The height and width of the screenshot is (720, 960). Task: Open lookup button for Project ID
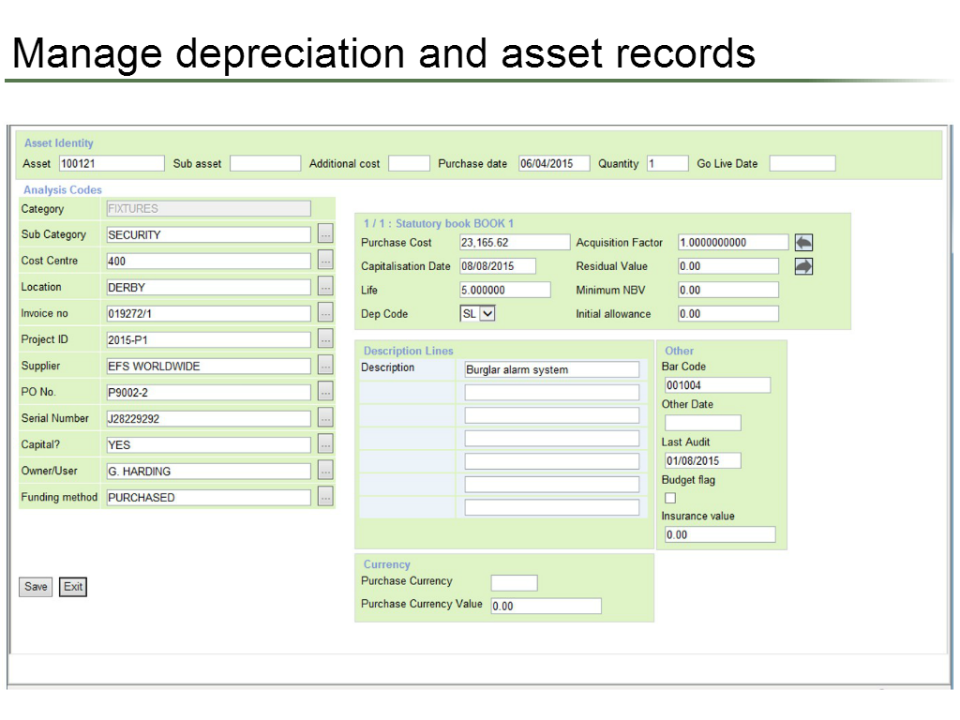click(x=325, y=339)
